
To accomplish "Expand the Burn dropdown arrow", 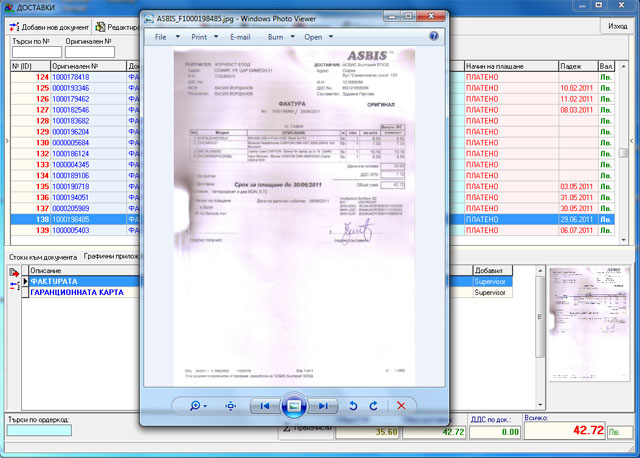I will tap(292, 37).
